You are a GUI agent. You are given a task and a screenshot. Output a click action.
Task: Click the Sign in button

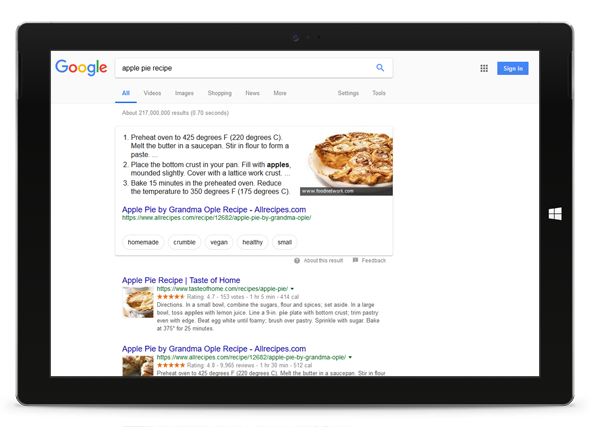(512, 68)
